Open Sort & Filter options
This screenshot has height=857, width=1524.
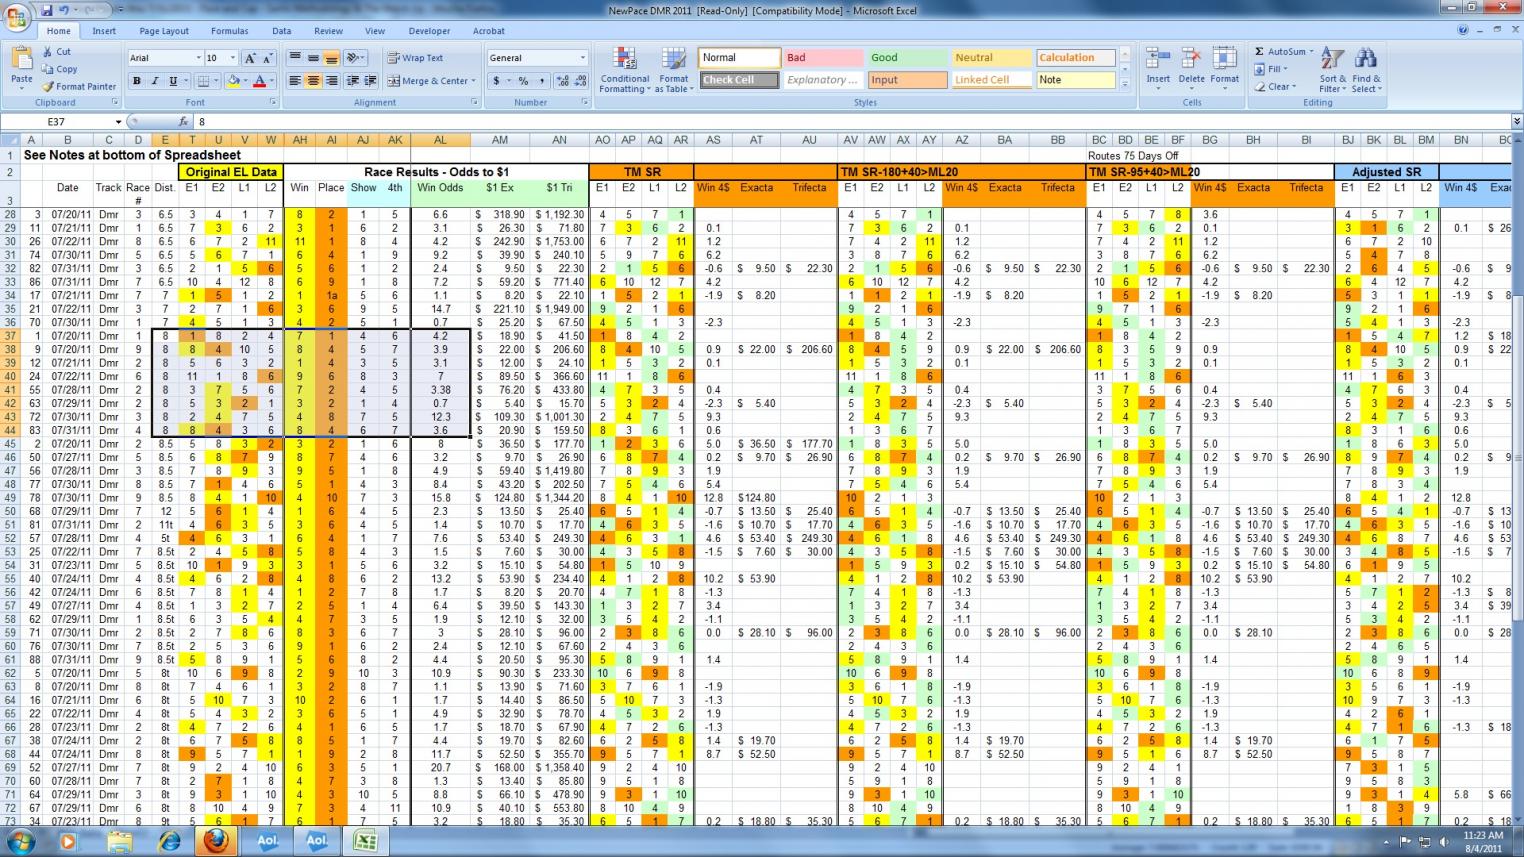(x=1333, y=70)
